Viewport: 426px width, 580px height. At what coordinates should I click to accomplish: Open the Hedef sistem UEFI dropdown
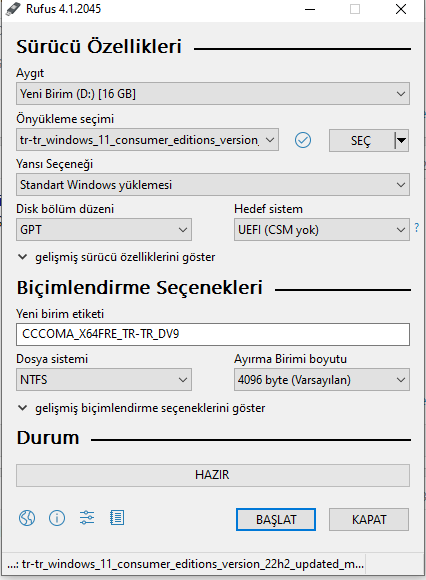(322, 230)
